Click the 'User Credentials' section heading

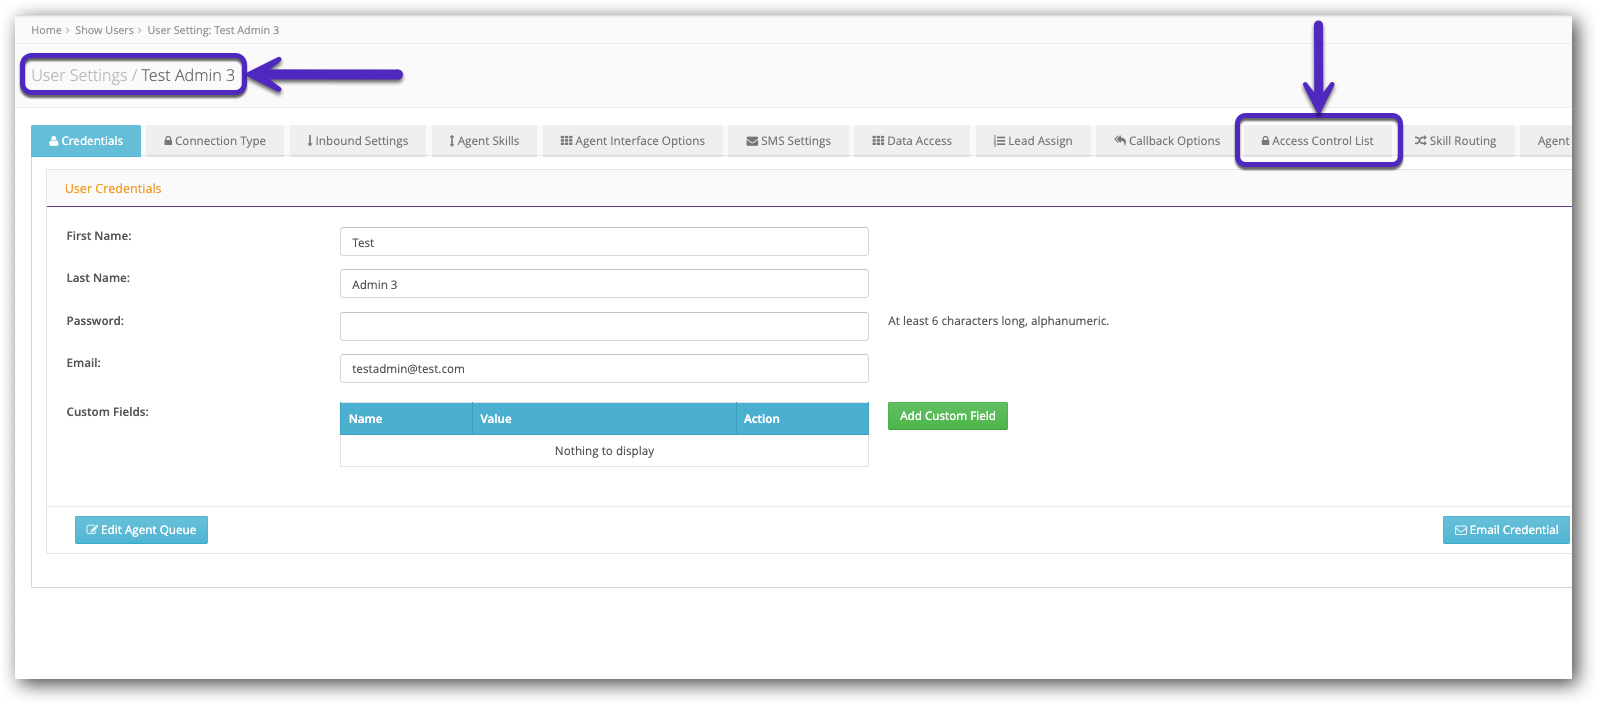113,188
